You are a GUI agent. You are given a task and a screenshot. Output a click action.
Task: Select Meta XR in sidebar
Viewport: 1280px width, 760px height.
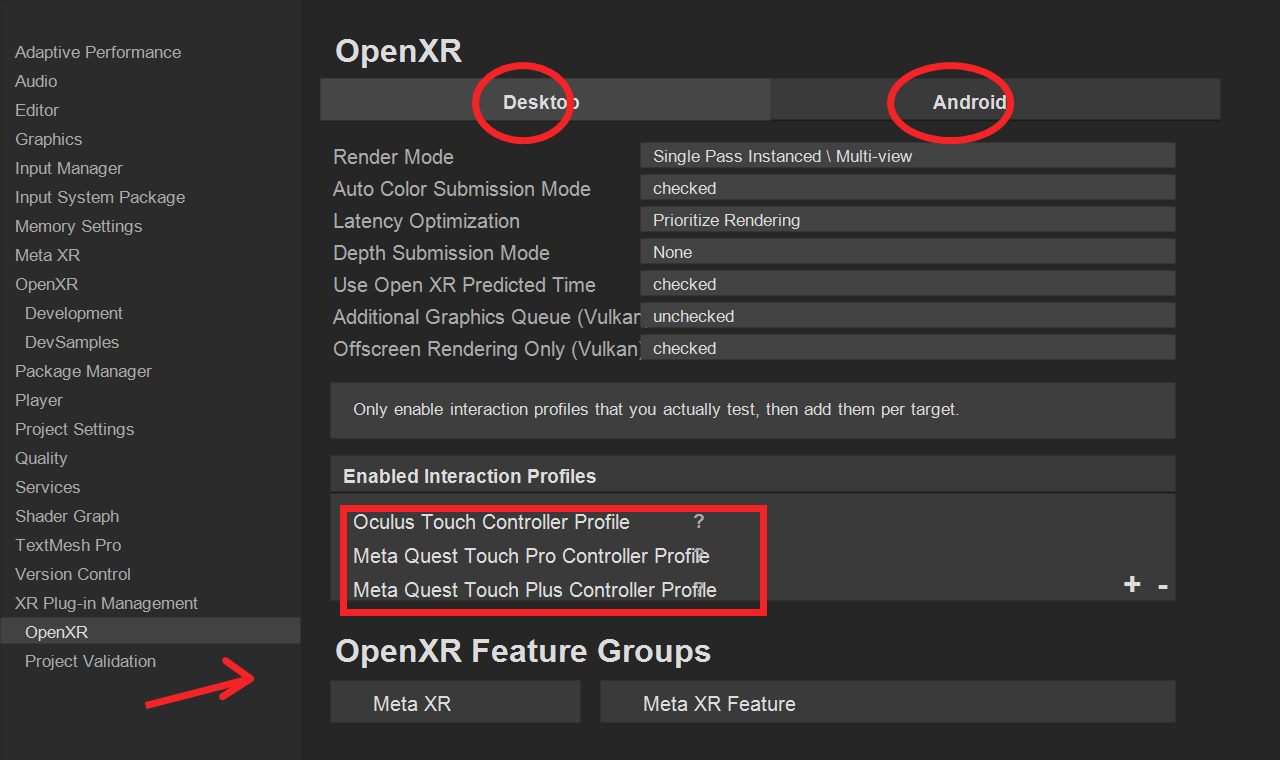coord(47,255)
